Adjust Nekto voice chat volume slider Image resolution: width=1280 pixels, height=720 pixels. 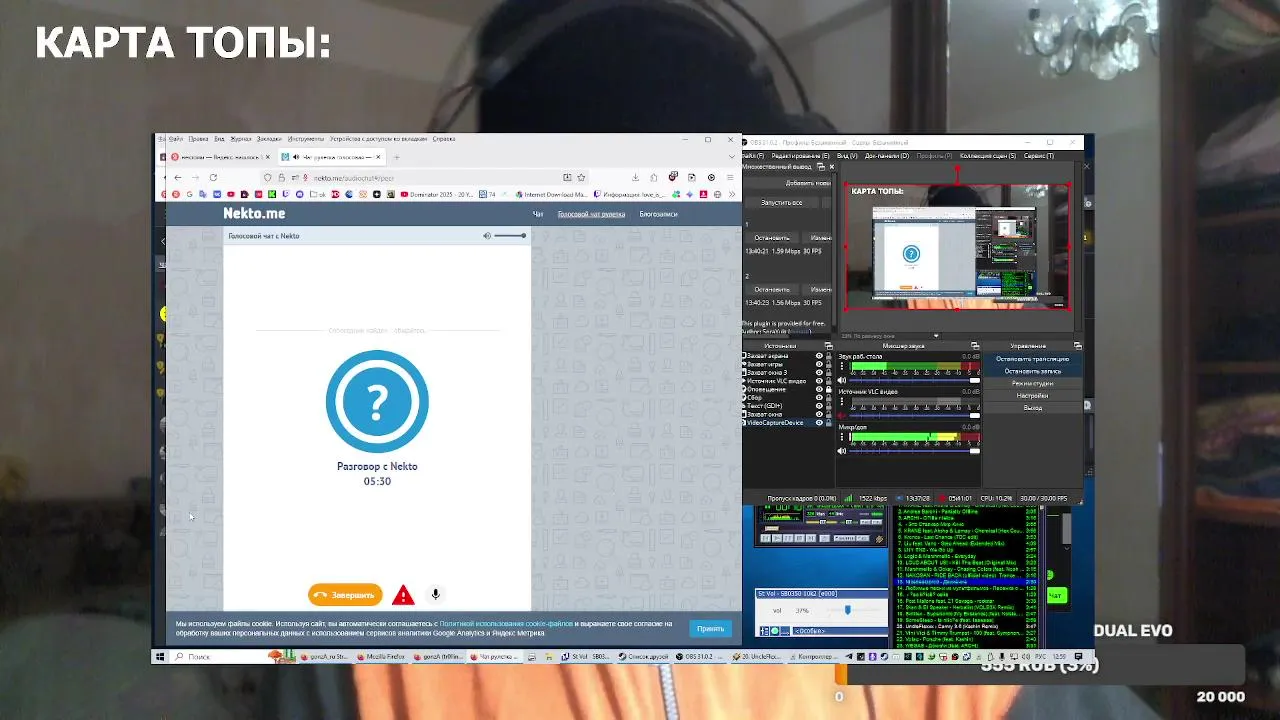point(509,236)
